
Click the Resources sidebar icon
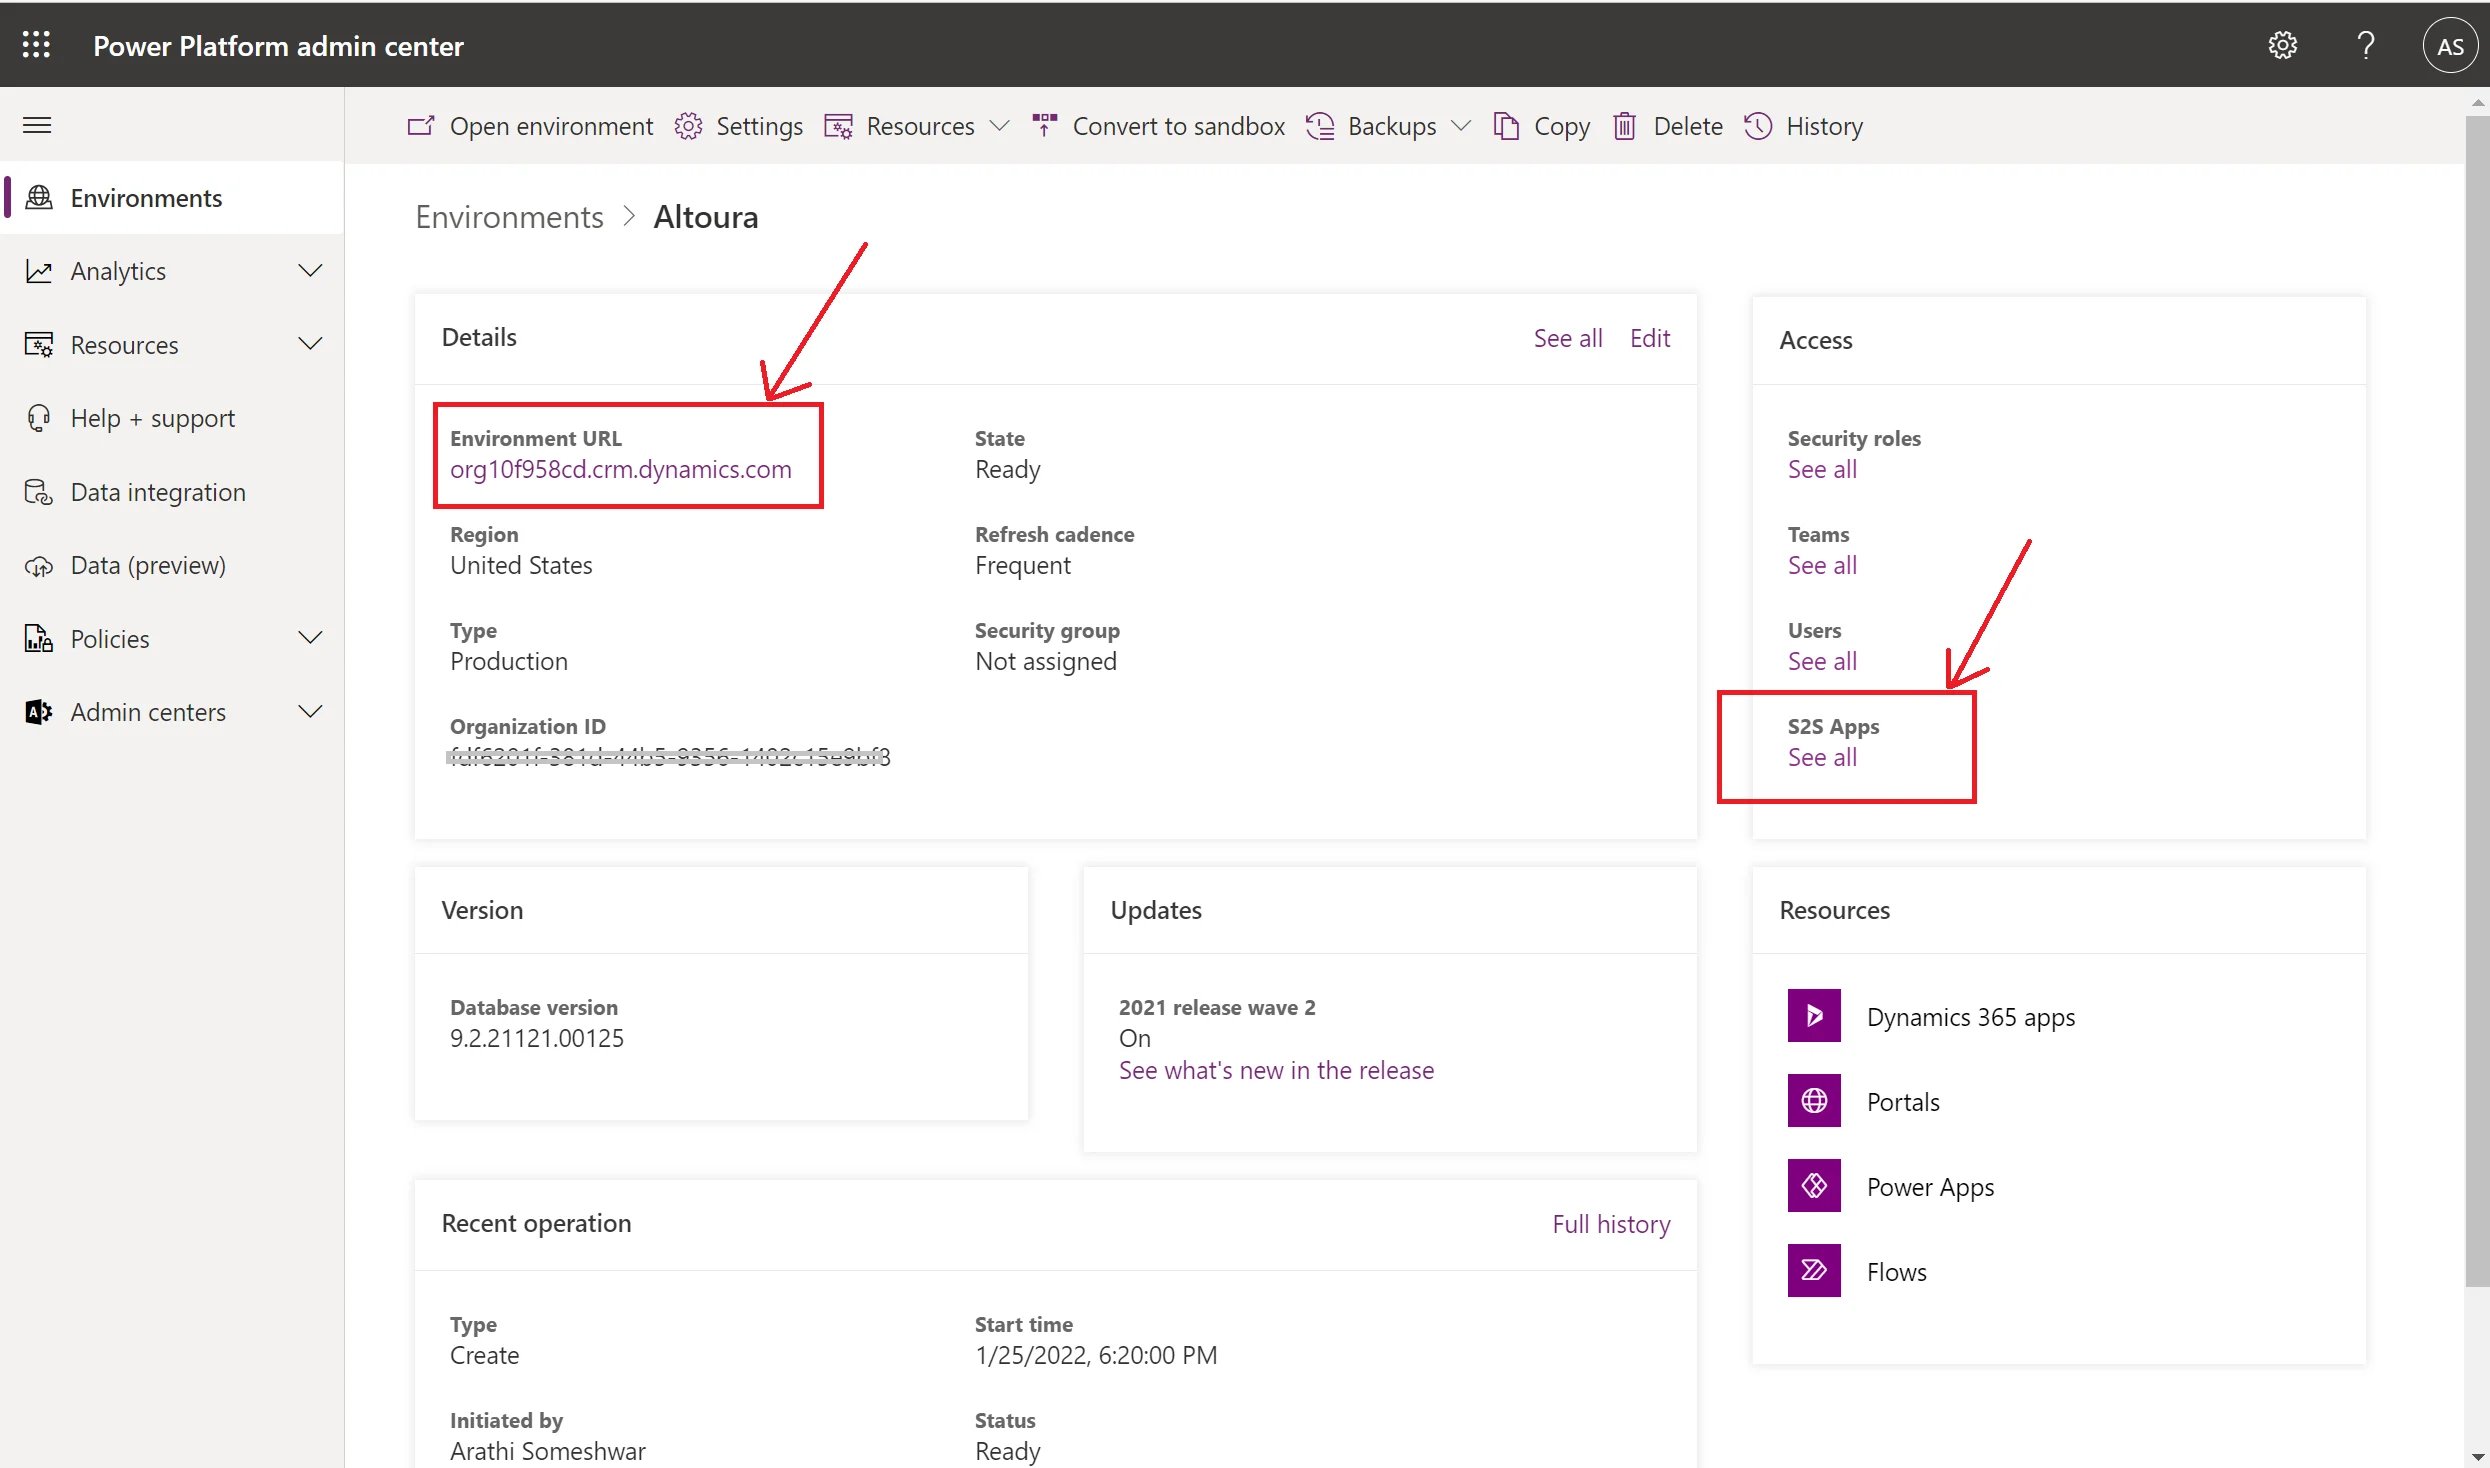coord(38,345)
